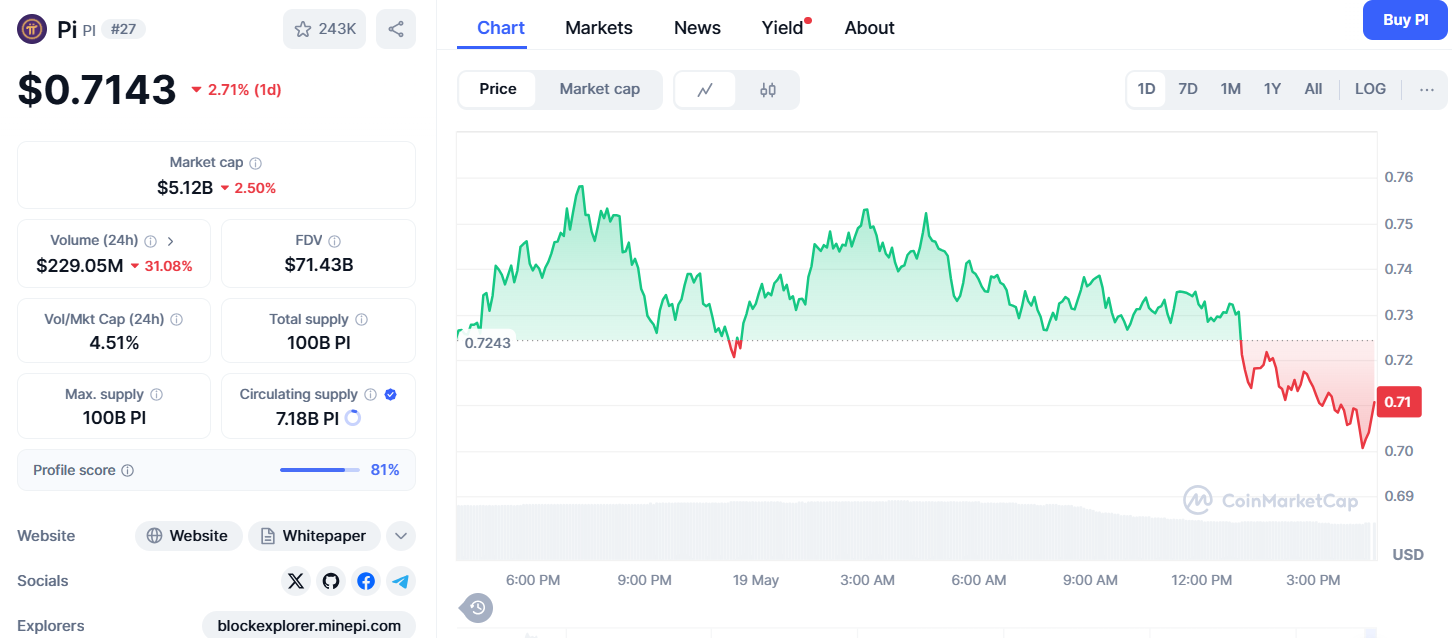Viewport: 1452px width, 638px height.
Task: Click the $71.43B FDV value
Action: [318, 265]
